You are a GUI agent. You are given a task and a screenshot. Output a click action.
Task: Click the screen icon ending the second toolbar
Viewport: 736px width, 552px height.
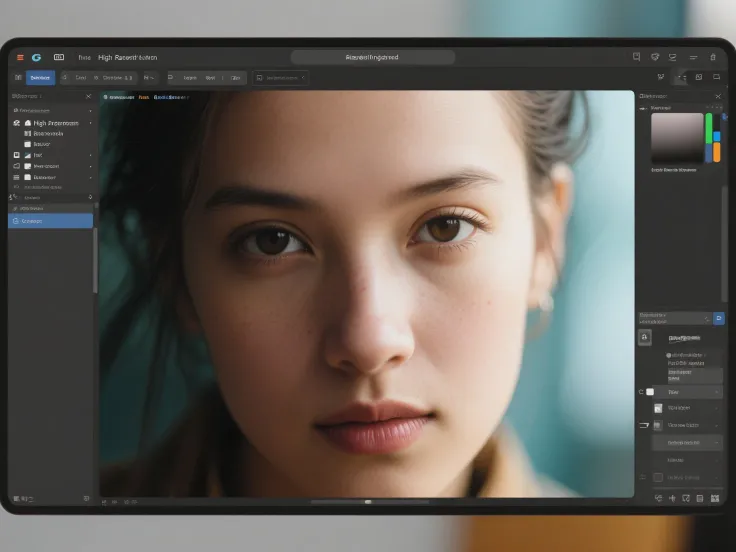[x=717, y=77]
